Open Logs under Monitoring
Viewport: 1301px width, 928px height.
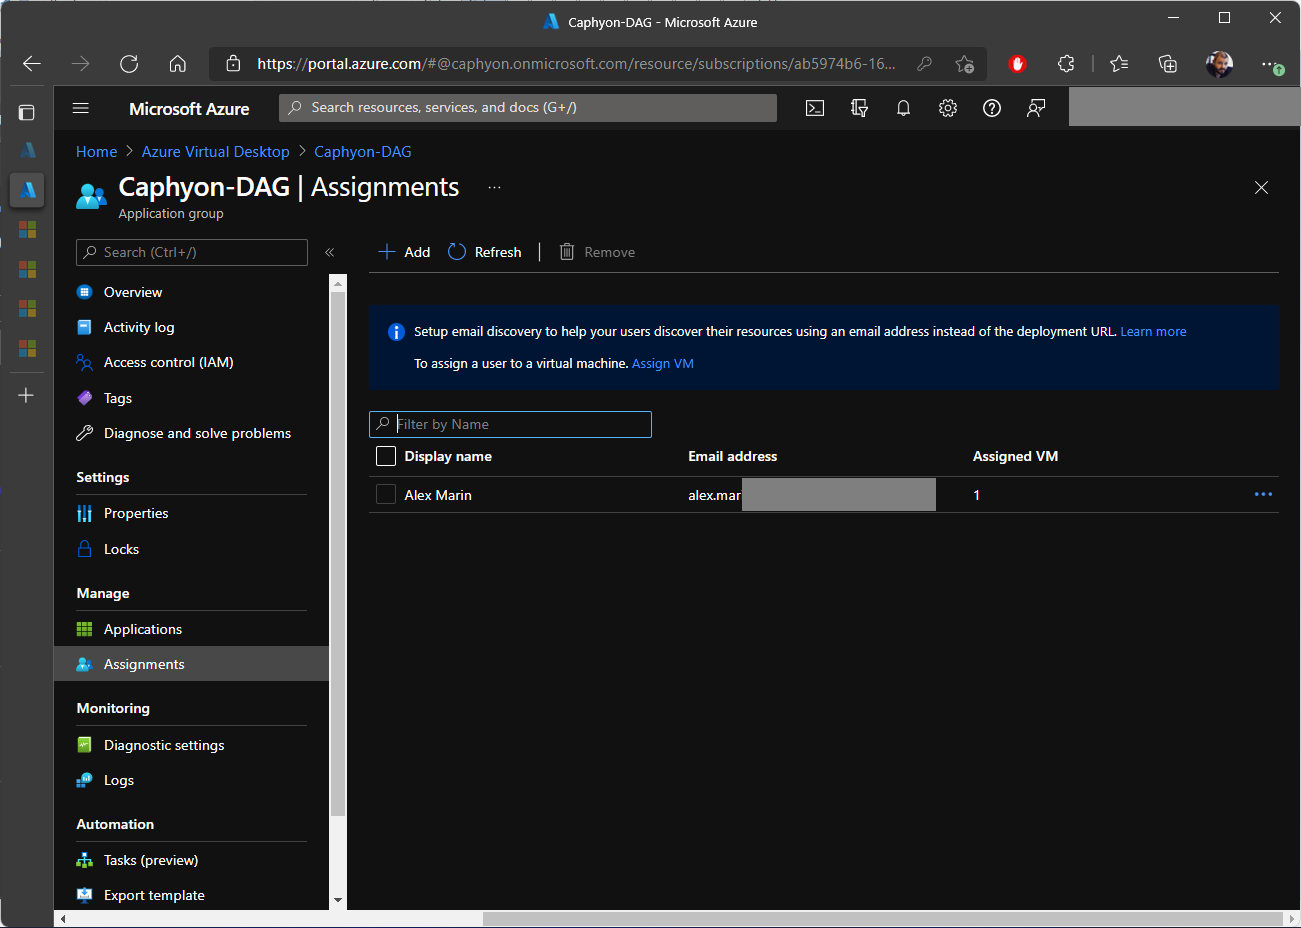pyautogui.click(x=191, y=780)
